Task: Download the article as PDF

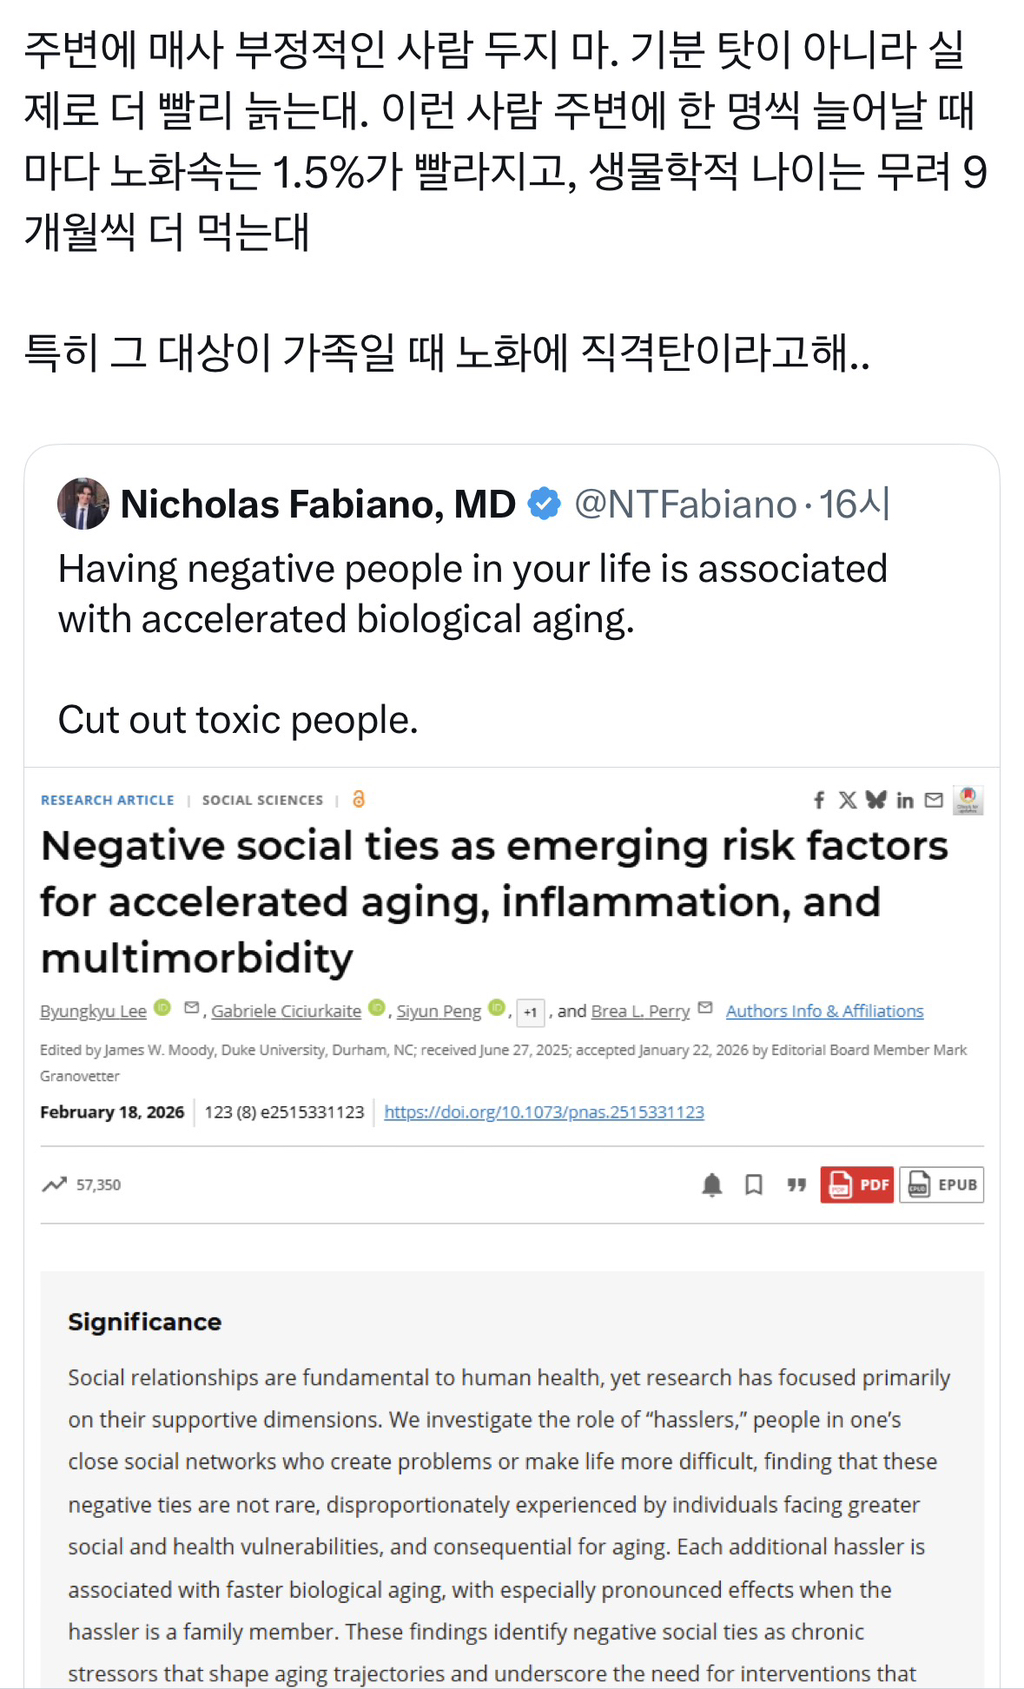Action: point(857,1185)
